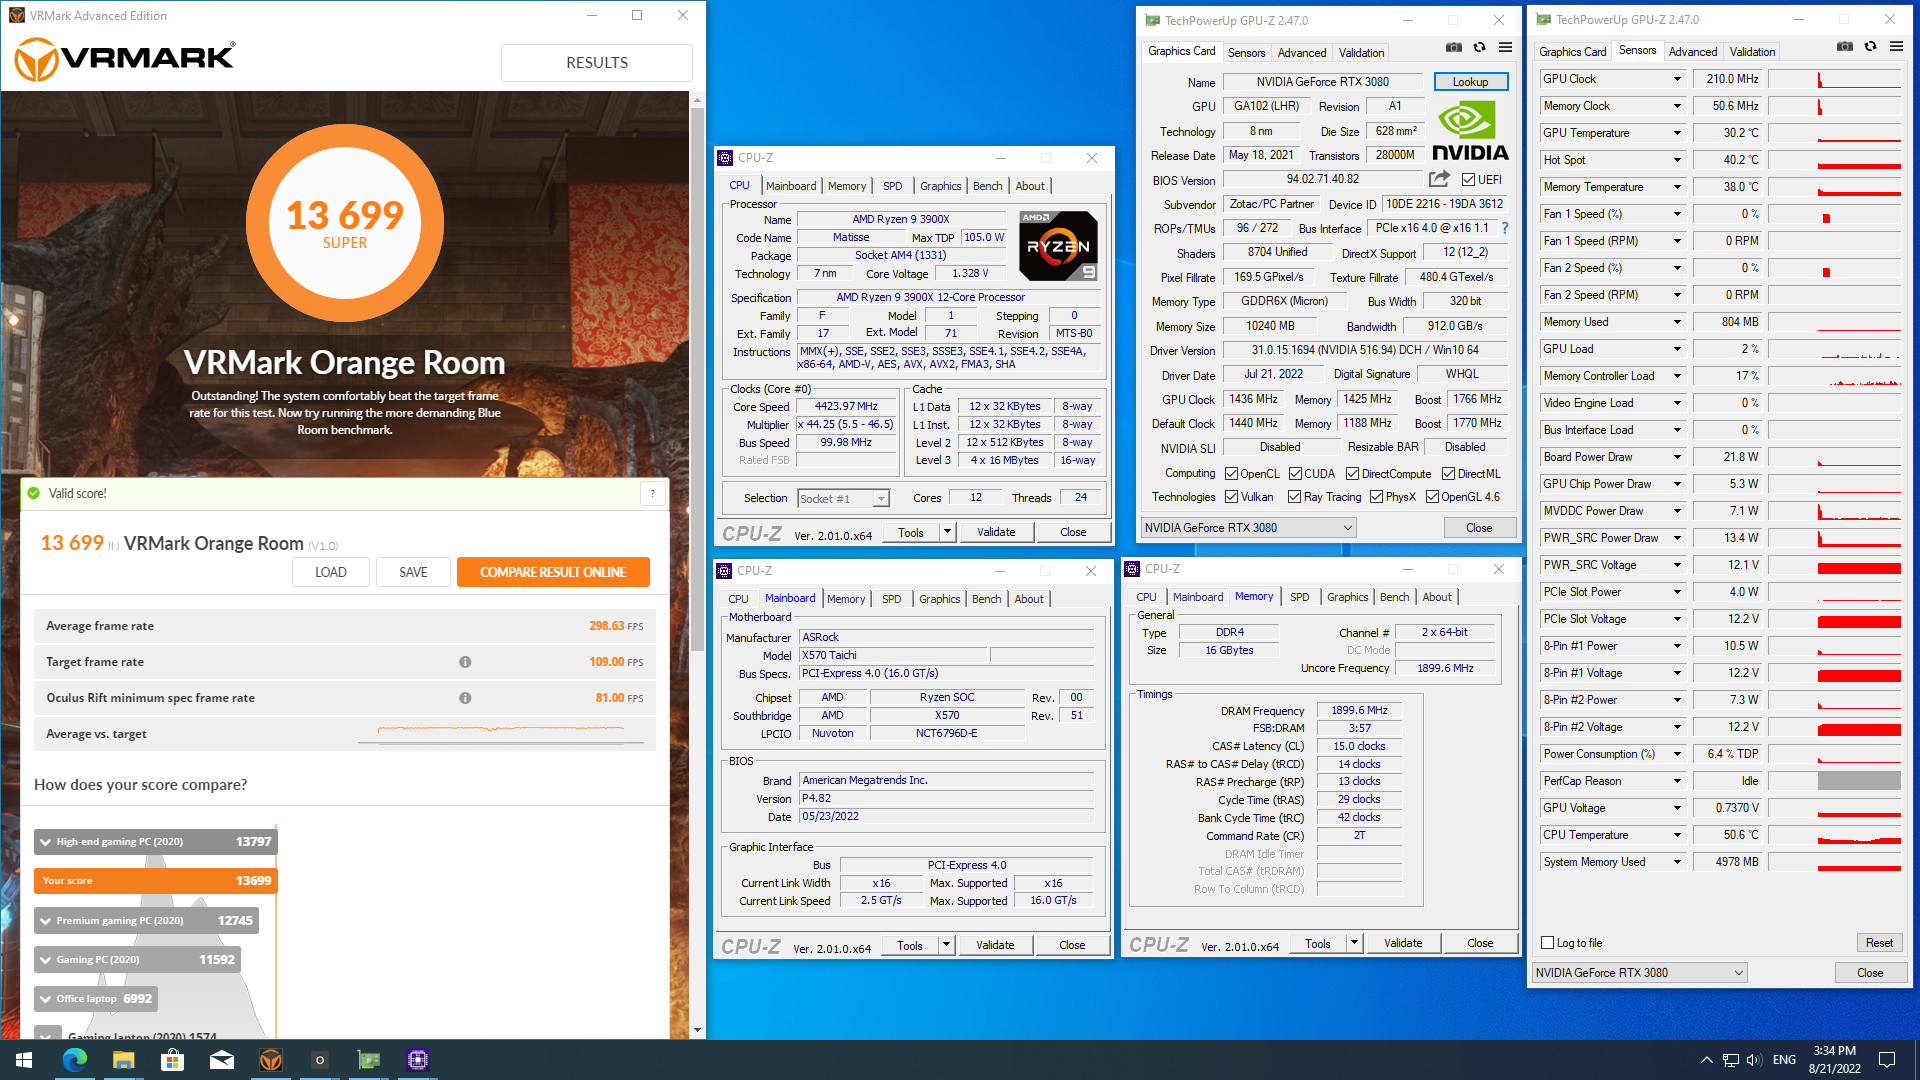Toggle the CUDA checkbox
1920x1080 pixels.
pos(1295,474)
